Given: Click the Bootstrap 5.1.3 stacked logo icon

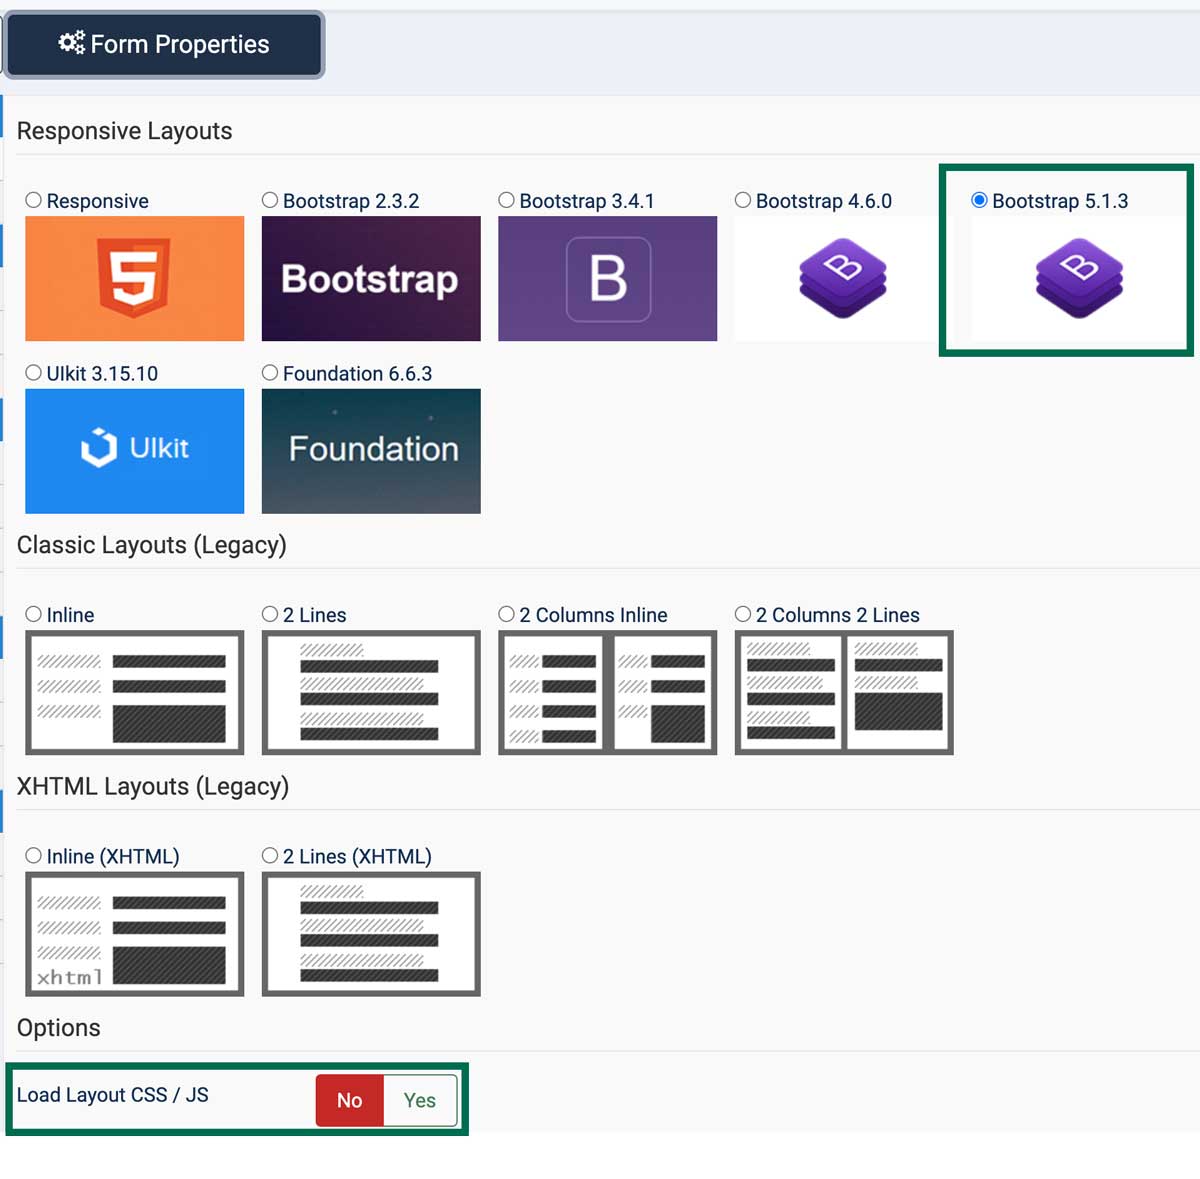Looking at the screenshot, I should pyautogui.click(x=1078, y=278).
